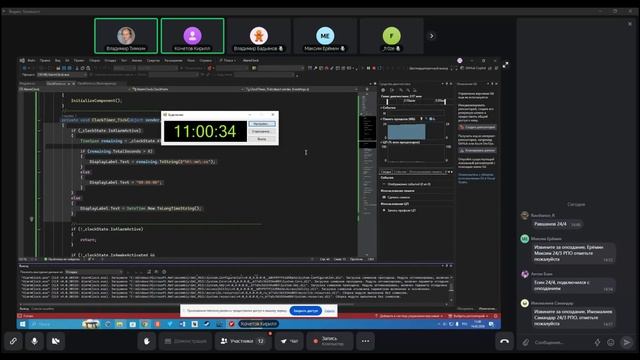The image size is (640, 360).
Task: Click Запись профиля ЦП option
Action: [402, 210]
